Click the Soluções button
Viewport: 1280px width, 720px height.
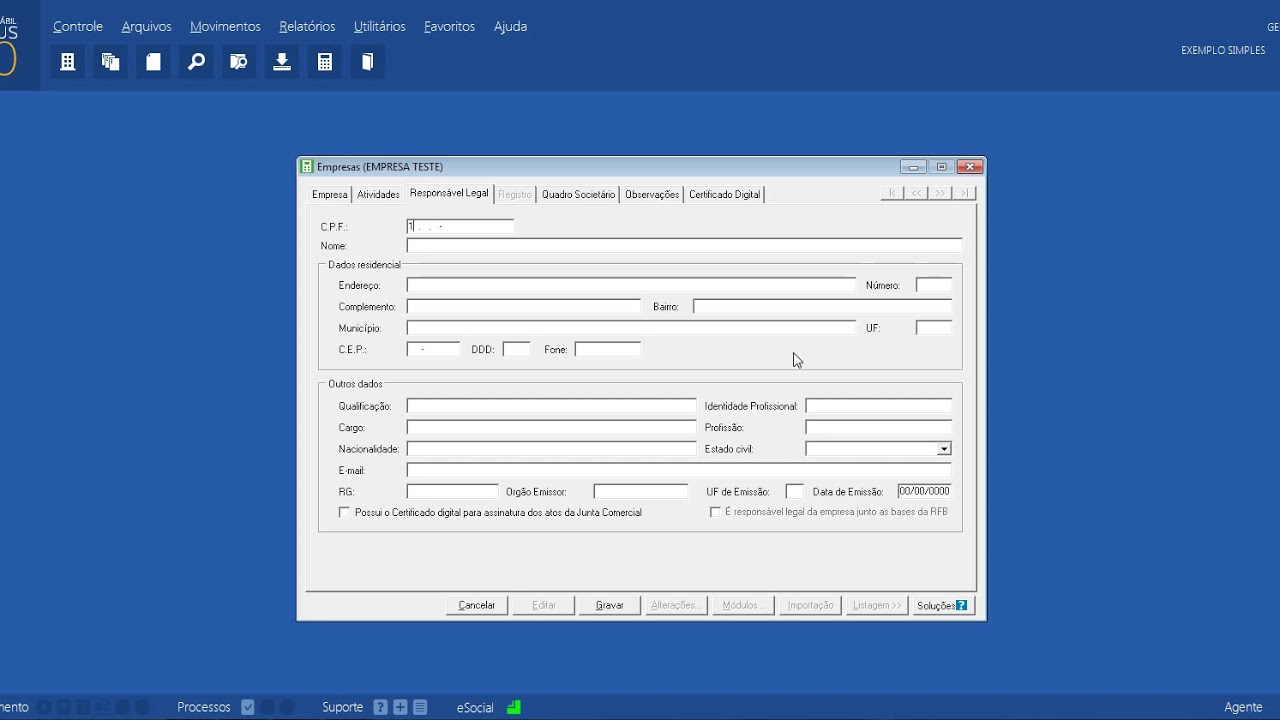(x=943, y=605)
